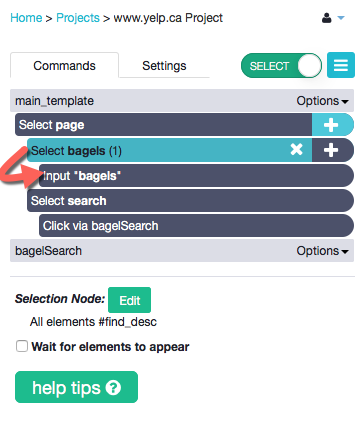Add command with Select page plus icon
The height and width of the screenshot is (438, 361).
coord(331,125)
